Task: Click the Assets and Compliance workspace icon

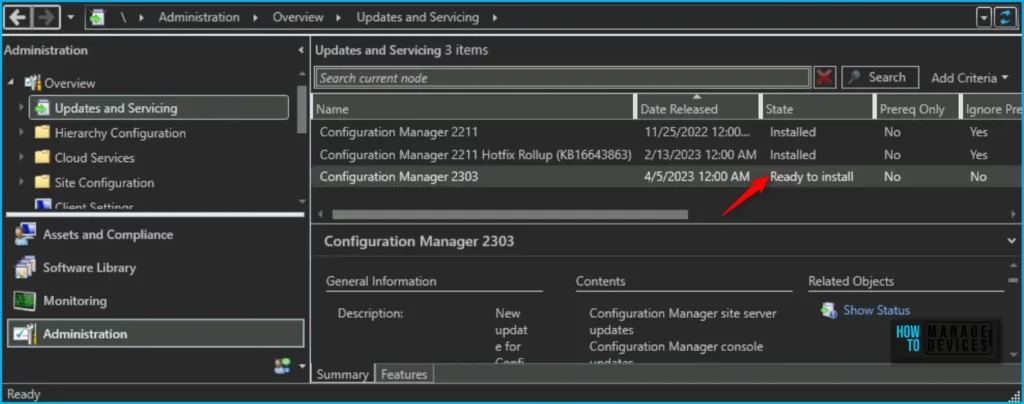Action: pyautogui.click(x=25, y=234)
